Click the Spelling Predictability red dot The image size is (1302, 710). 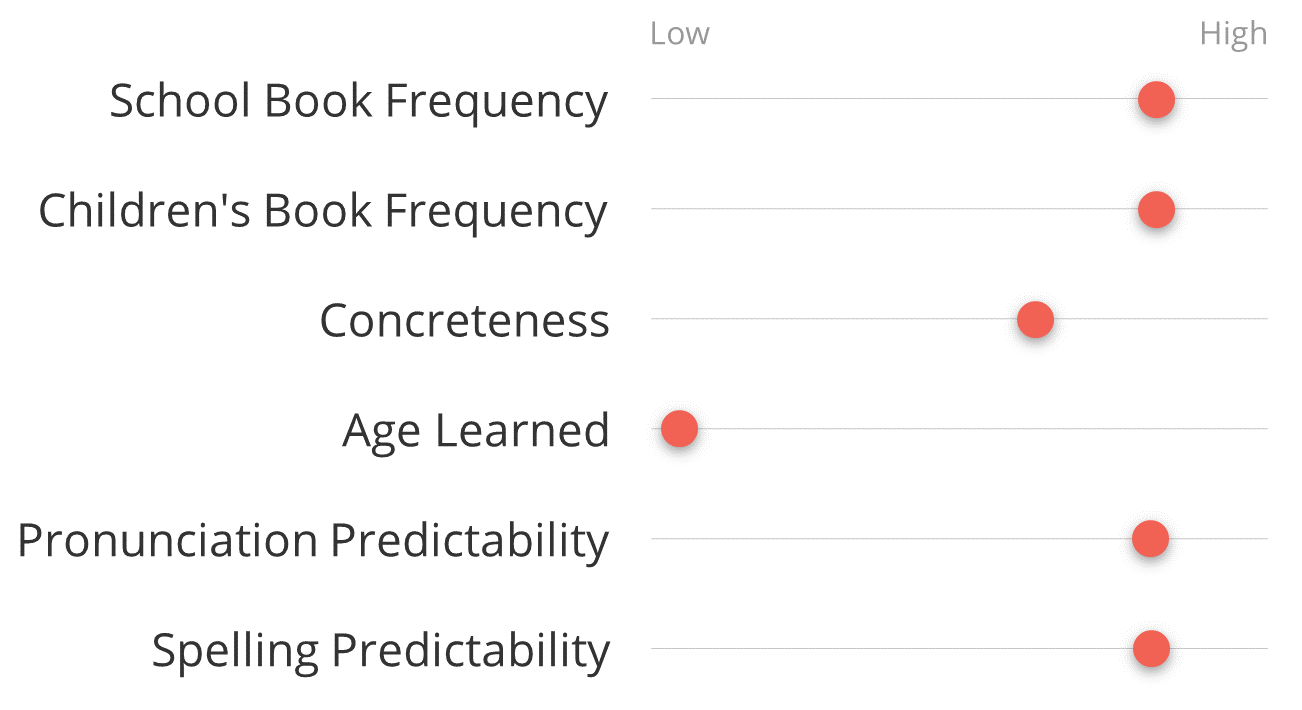(1151, 649)
